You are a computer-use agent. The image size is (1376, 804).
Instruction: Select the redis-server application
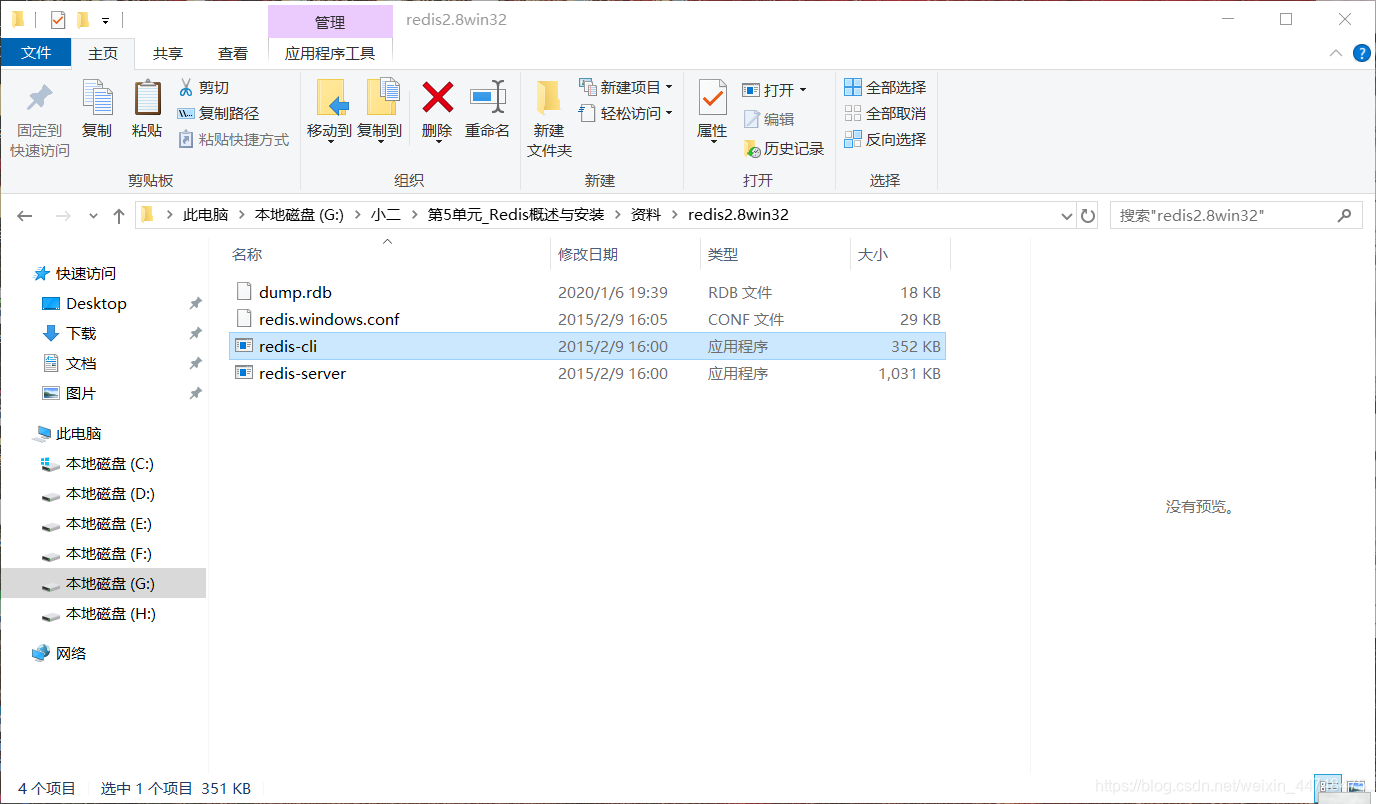pos(587,373)
